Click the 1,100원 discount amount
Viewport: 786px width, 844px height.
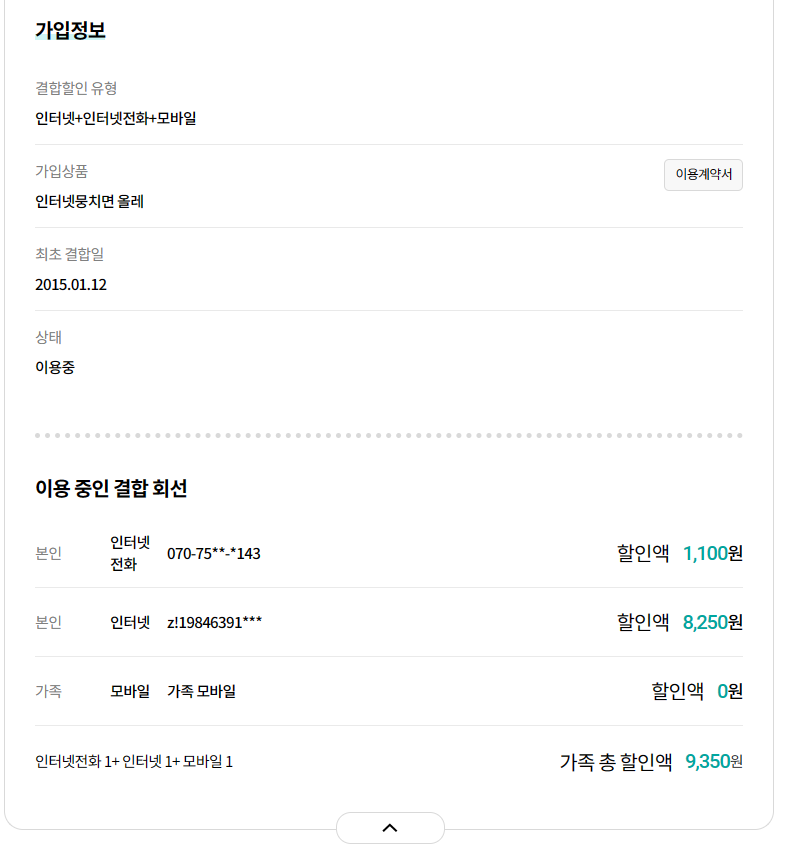click(x=712, y=553)
